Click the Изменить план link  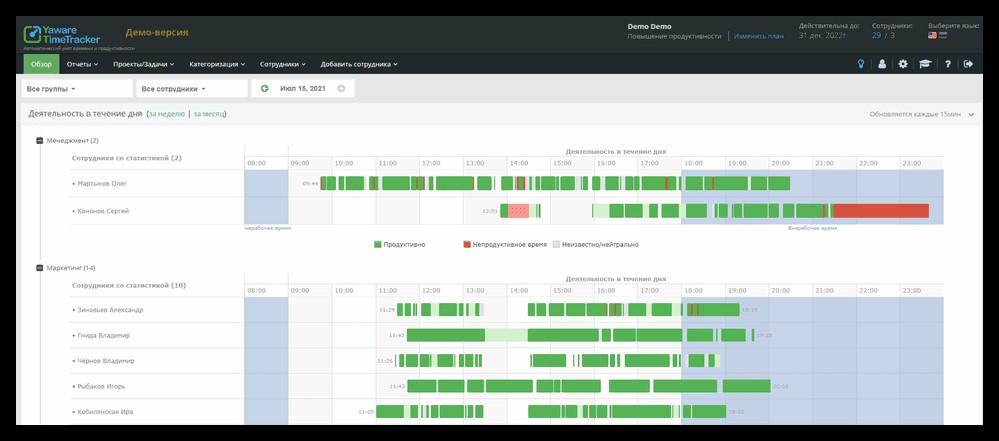[x=758, y=36]
